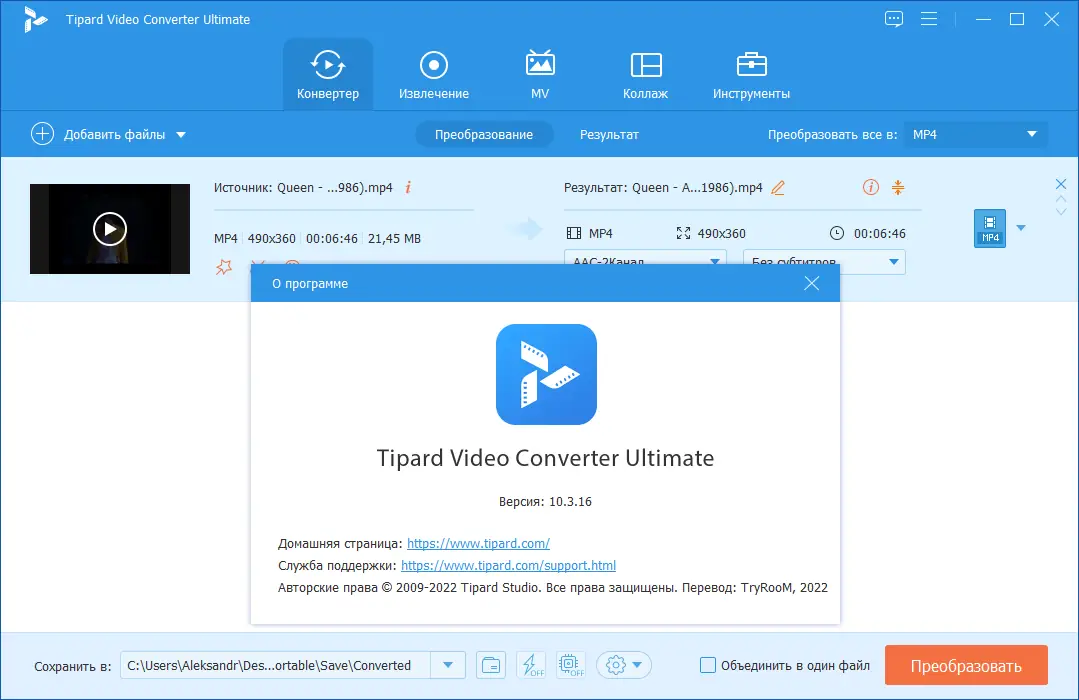Enable Объединить в один файл checkbox
The width and height of the screenshot is (1079, 700).
[x=707, y=665]
